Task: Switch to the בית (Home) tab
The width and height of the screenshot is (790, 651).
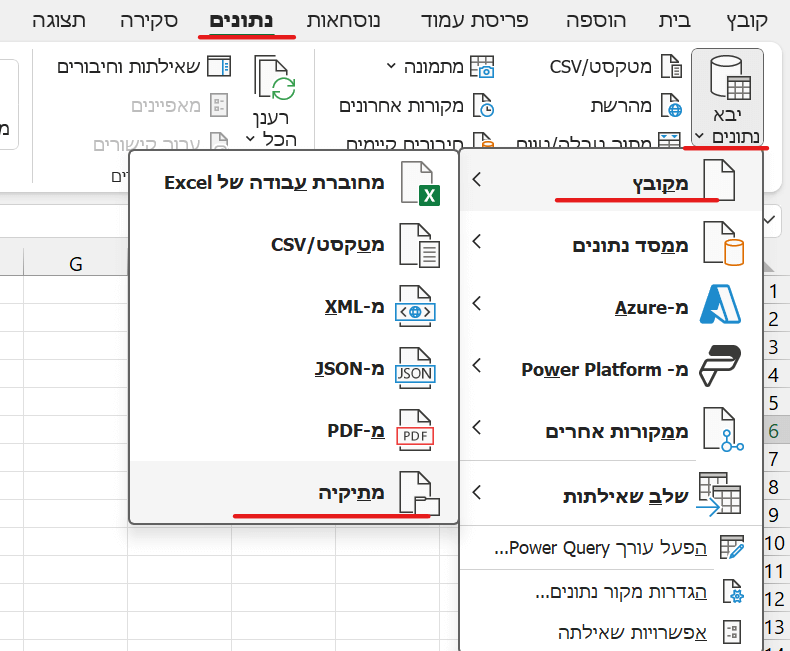Action: click(675, 21)
